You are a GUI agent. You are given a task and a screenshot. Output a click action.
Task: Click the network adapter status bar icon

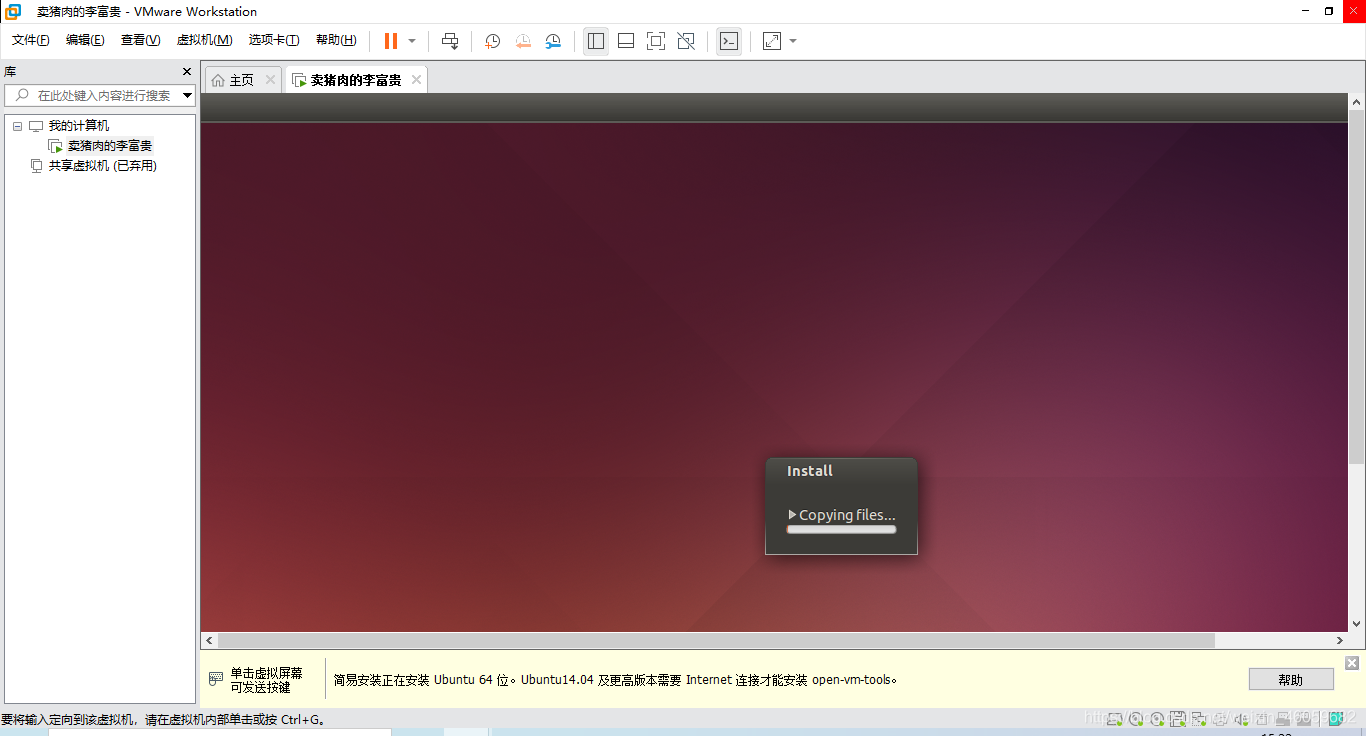1198,718
